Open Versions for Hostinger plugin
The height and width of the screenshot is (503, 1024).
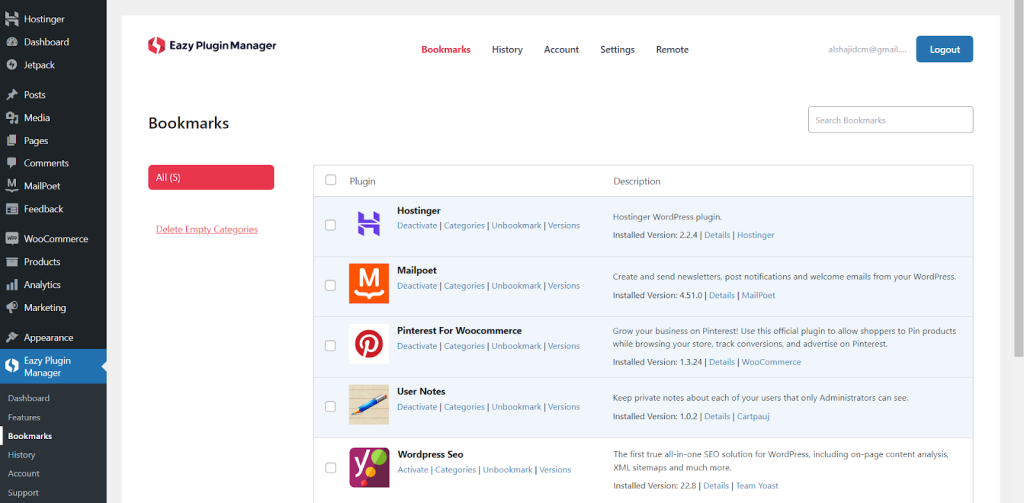point(564,225)
